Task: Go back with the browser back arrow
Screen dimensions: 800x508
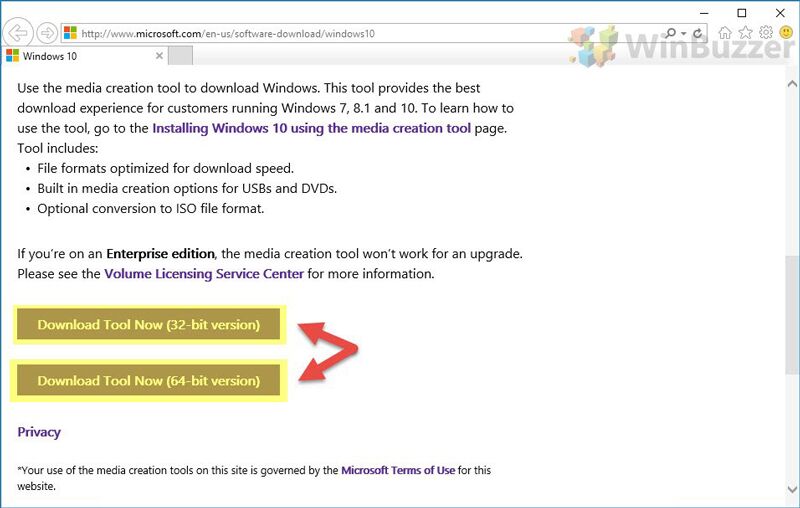Action: click(x=17, y=33)
